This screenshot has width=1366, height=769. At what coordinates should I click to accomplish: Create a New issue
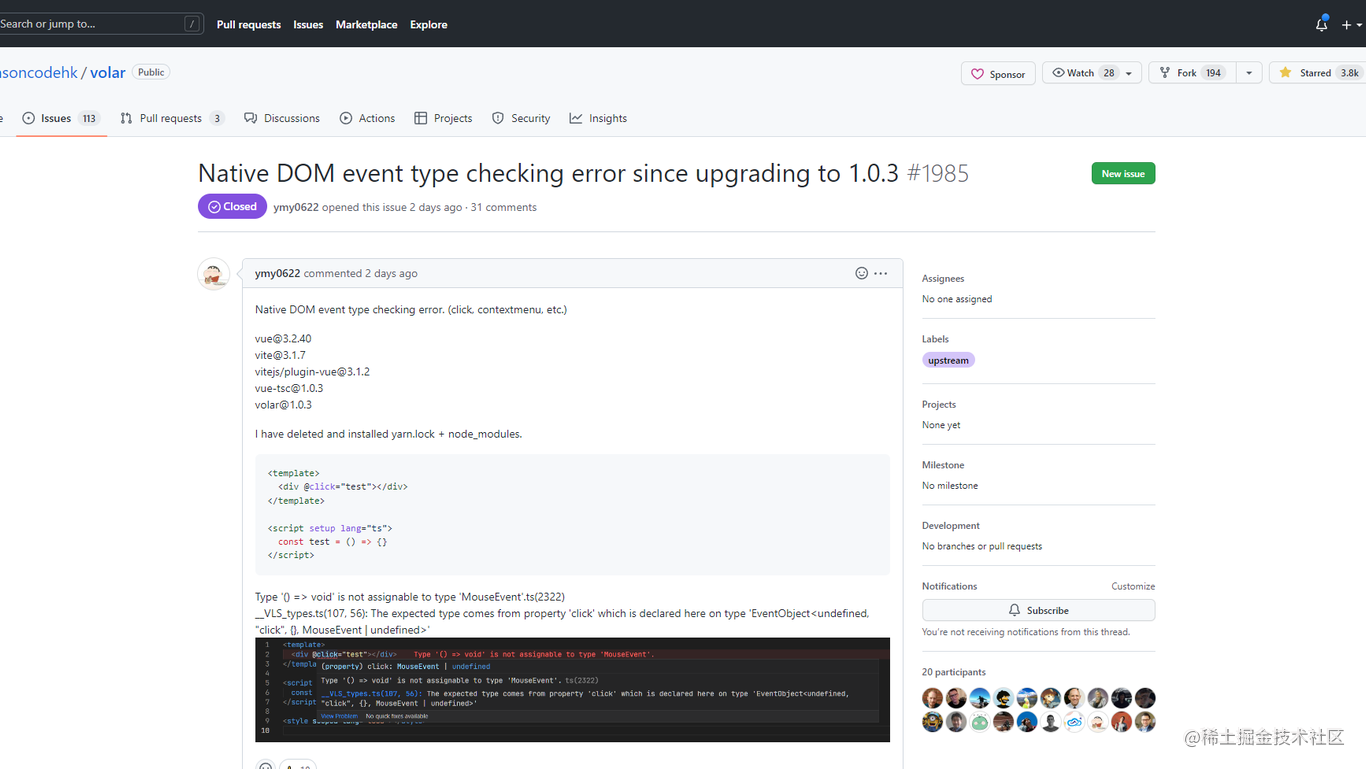[x=1123, y=173]
